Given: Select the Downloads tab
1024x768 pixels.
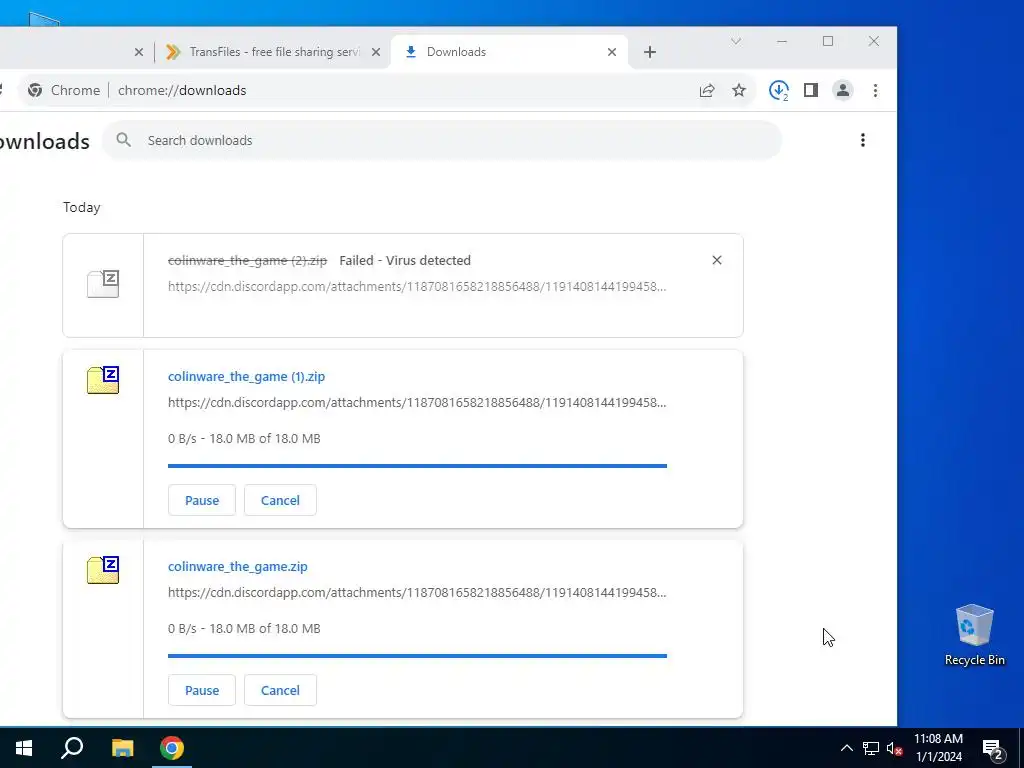Looking at the screenshot, I should (x=508, y=52).
